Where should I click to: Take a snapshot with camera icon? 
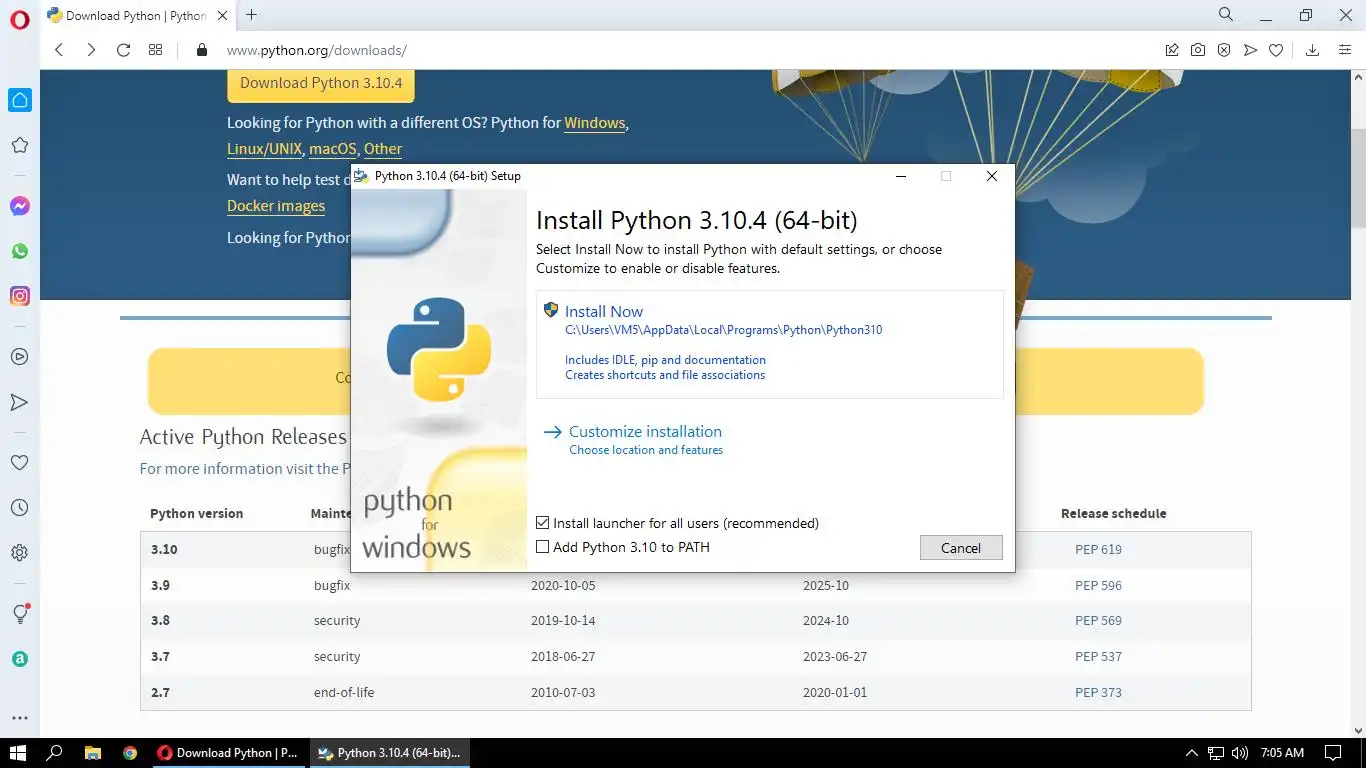pyautogui.click(x=1198, y=50)
